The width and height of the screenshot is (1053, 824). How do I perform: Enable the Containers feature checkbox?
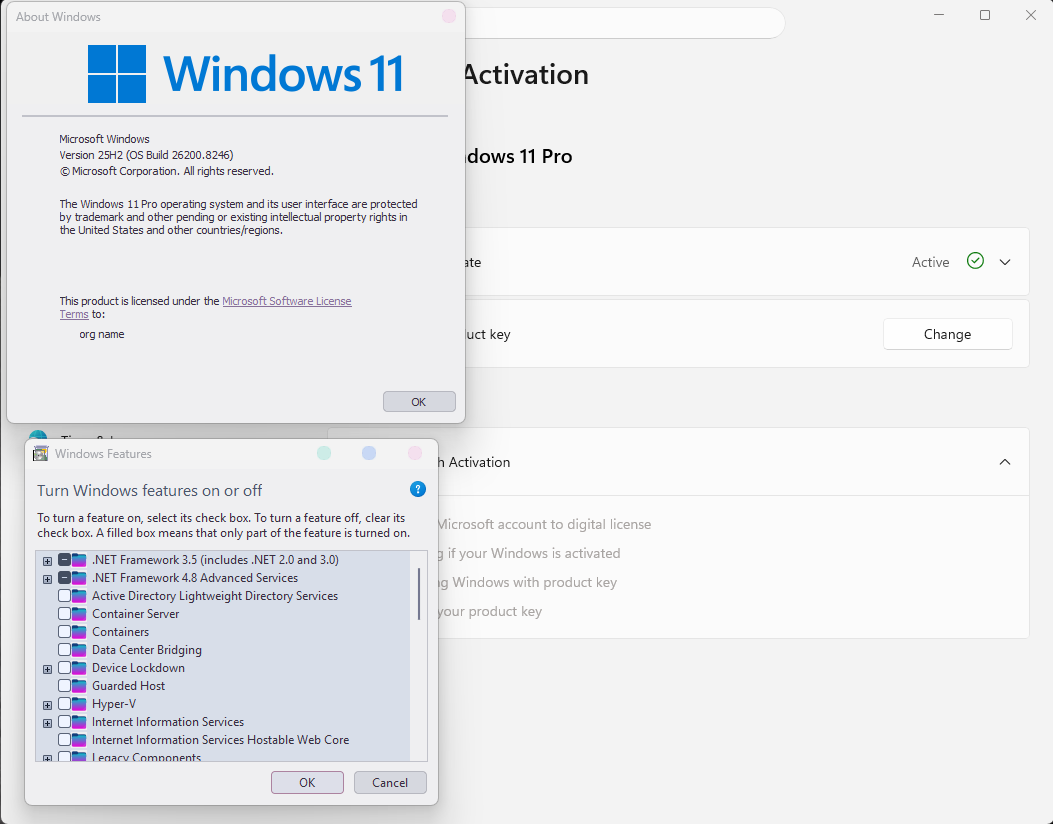64,632
